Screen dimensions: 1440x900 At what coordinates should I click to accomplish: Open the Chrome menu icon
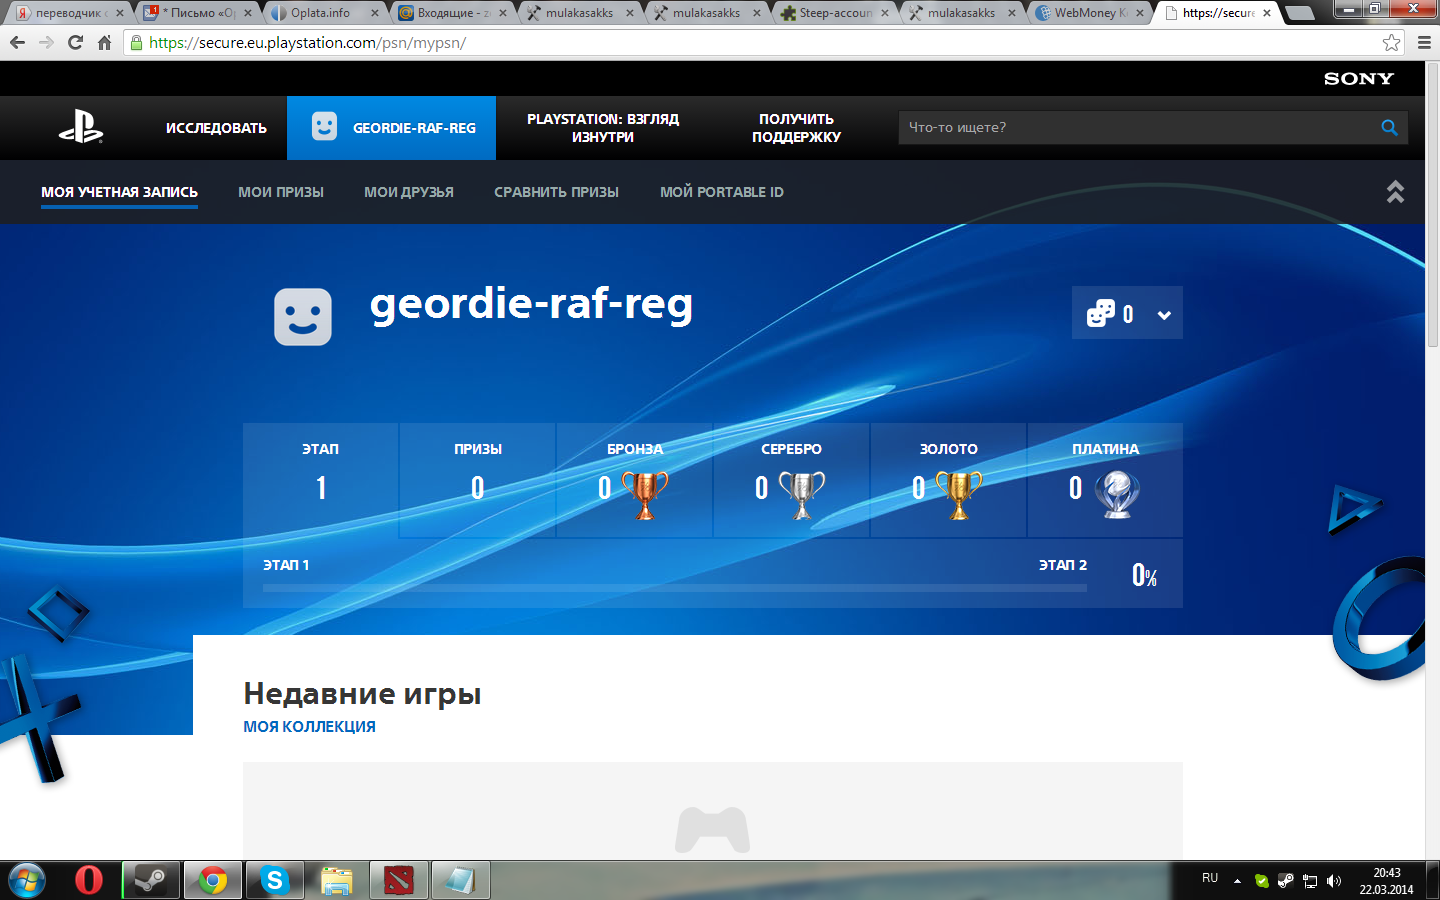(x=1424, y=42)
